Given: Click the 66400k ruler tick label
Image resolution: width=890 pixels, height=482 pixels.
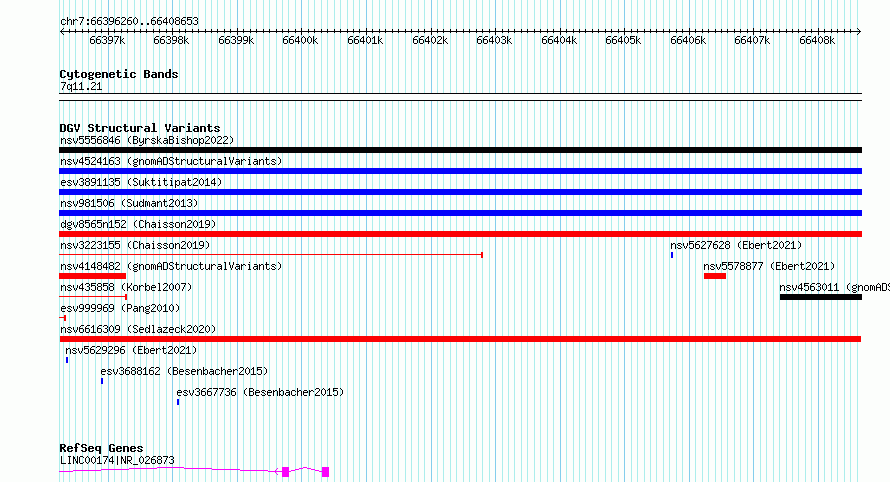Looking at the screenshot, I should [x=300, y=40].
